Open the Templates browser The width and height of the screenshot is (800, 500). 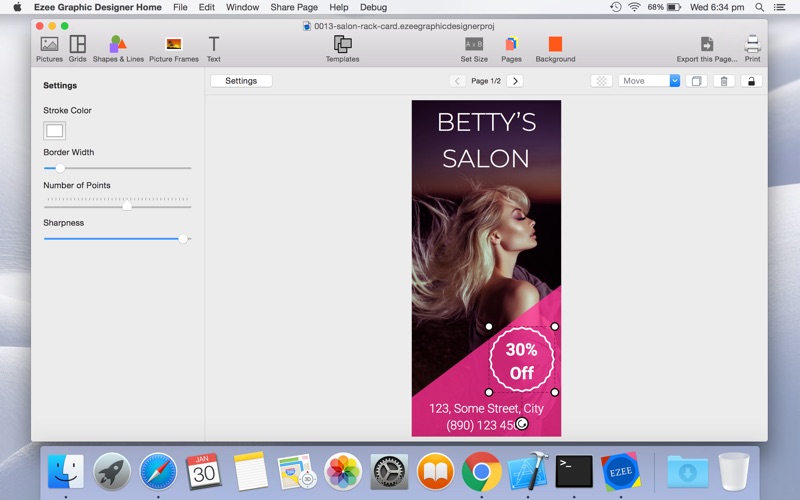click(x=342, y=45)
